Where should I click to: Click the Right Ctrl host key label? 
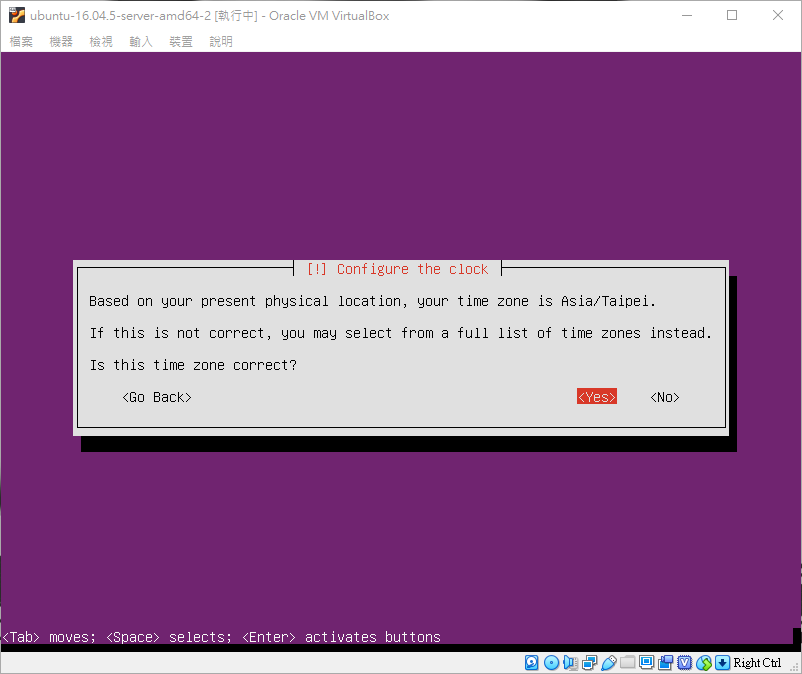coord(757,663)
